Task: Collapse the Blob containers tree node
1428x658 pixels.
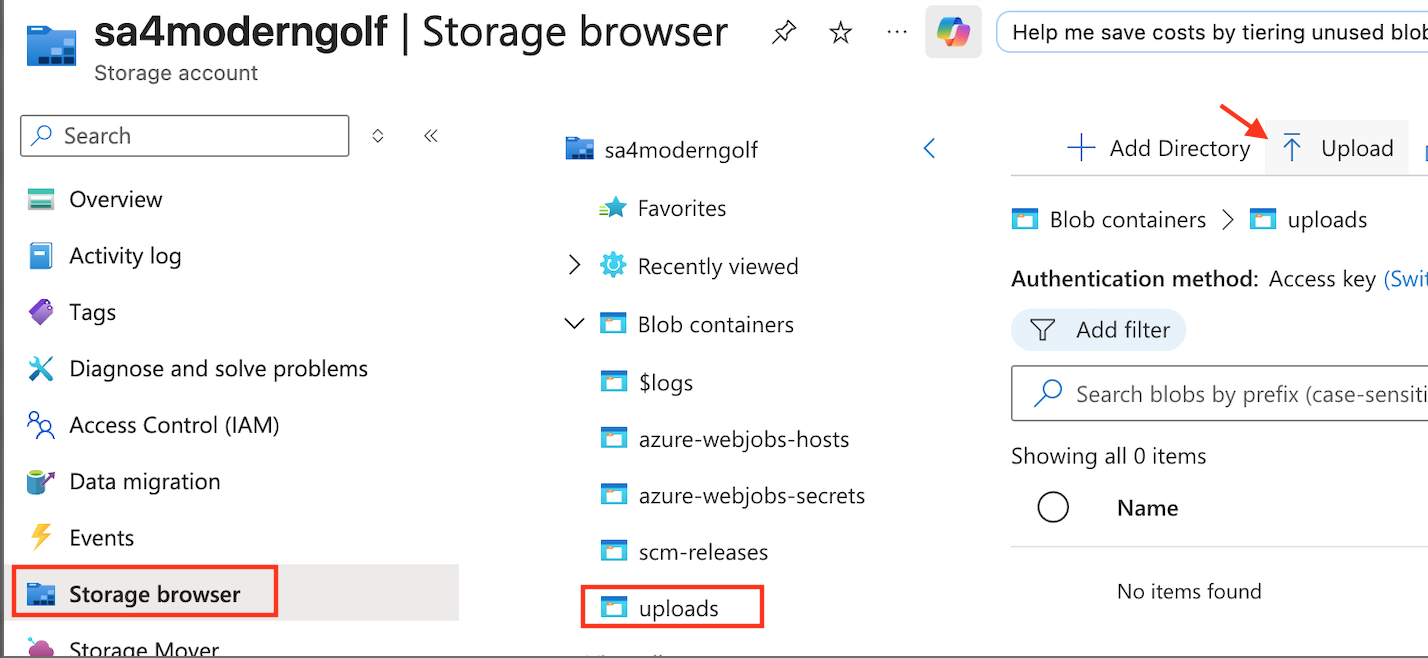Action: 574,324
